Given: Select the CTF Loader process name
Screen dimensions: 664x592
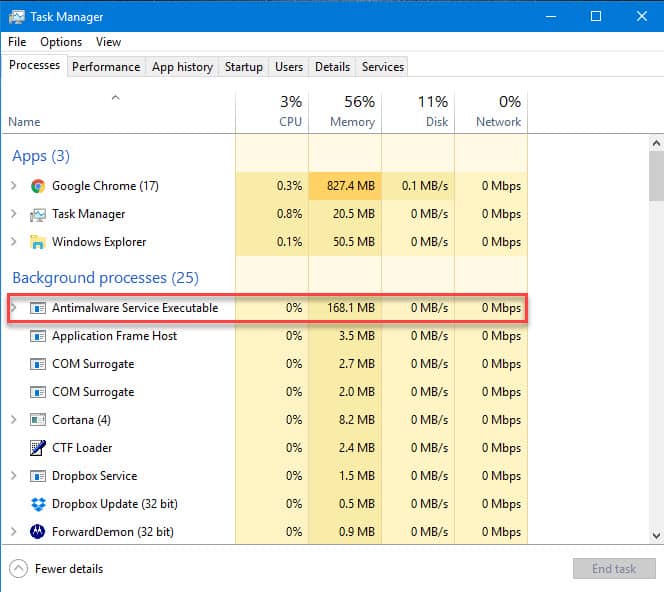Looking at the screenshot, I should click(x=82, y=448).
